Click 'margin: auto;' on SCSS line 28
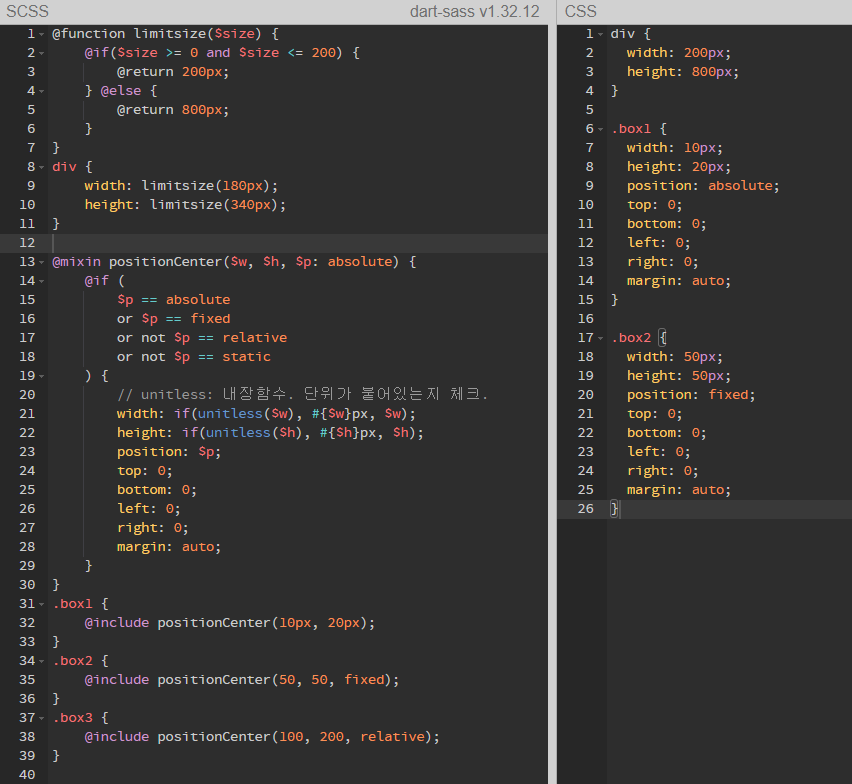The height and width of the screenshot is (784, 852). pos(169,547)
